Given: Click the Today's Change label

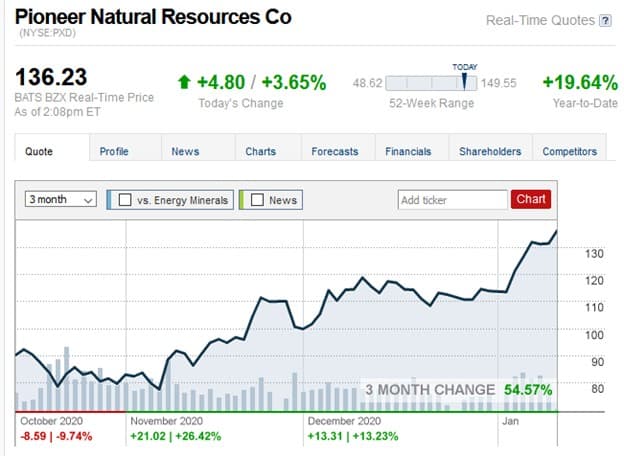Looking at the screenshot, I should coord(241,103).
